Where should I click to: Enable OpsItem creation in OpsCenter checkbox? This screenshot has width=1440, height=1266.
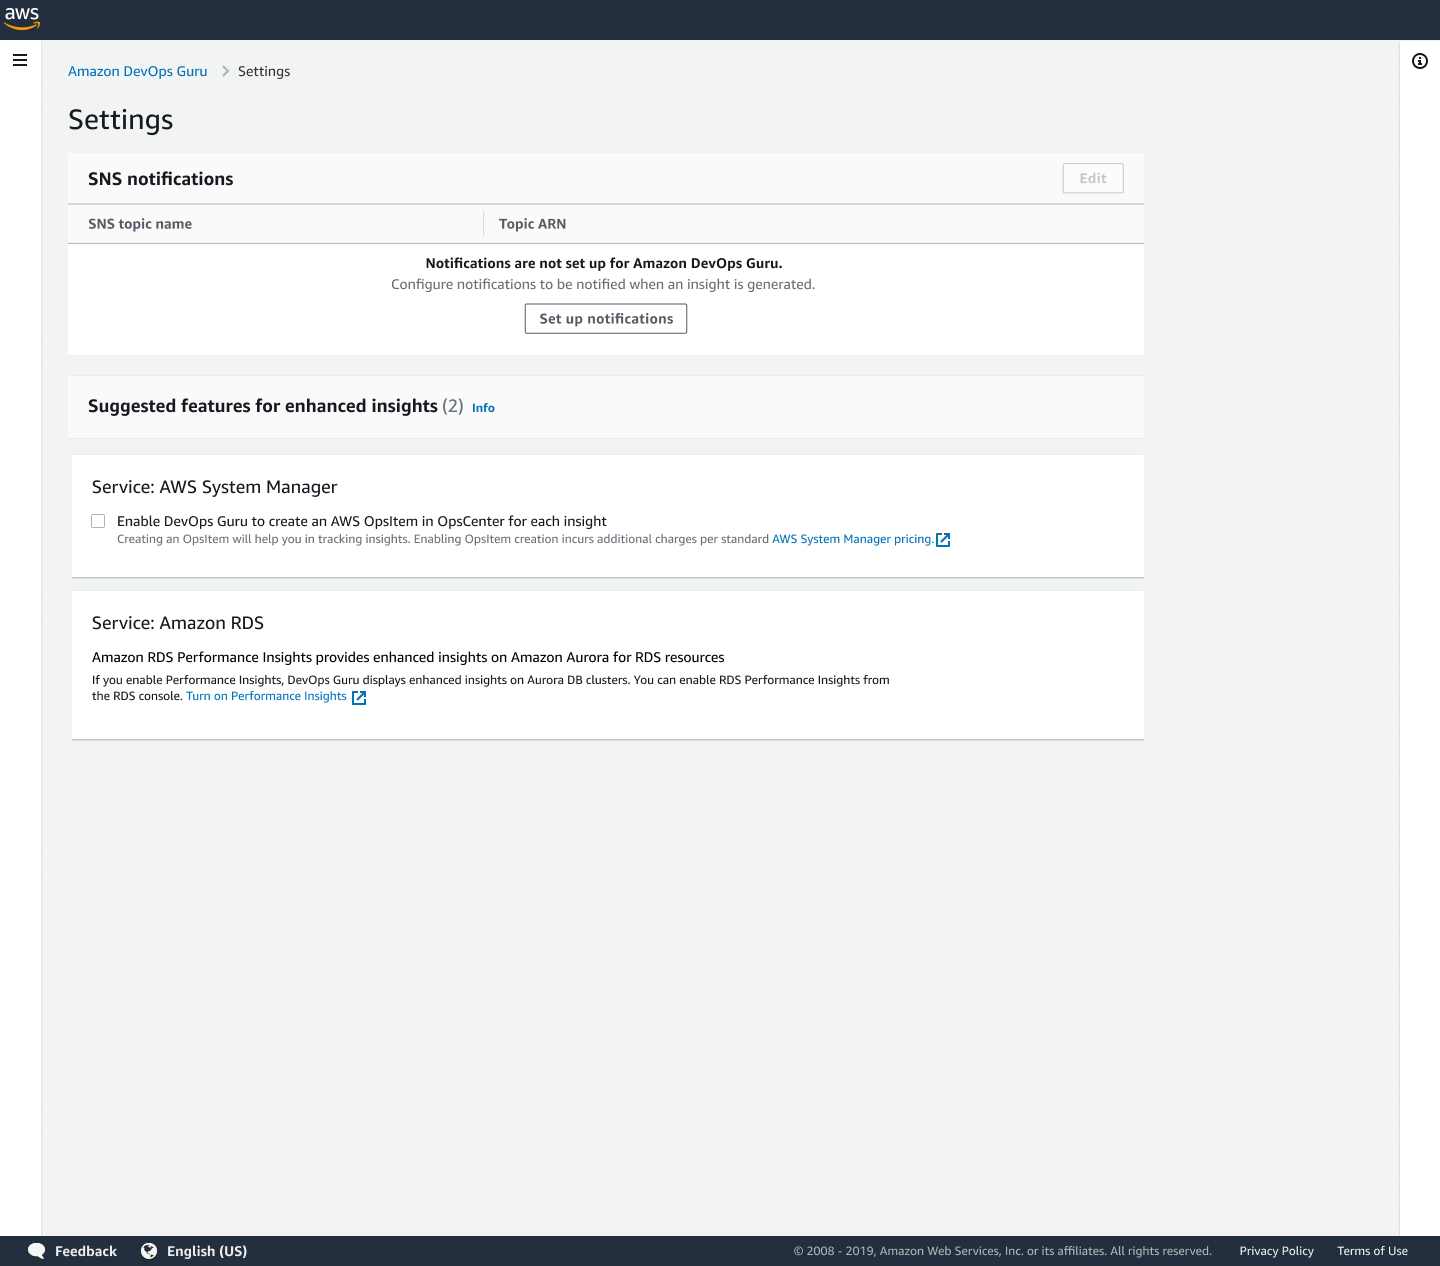point(98,521)
